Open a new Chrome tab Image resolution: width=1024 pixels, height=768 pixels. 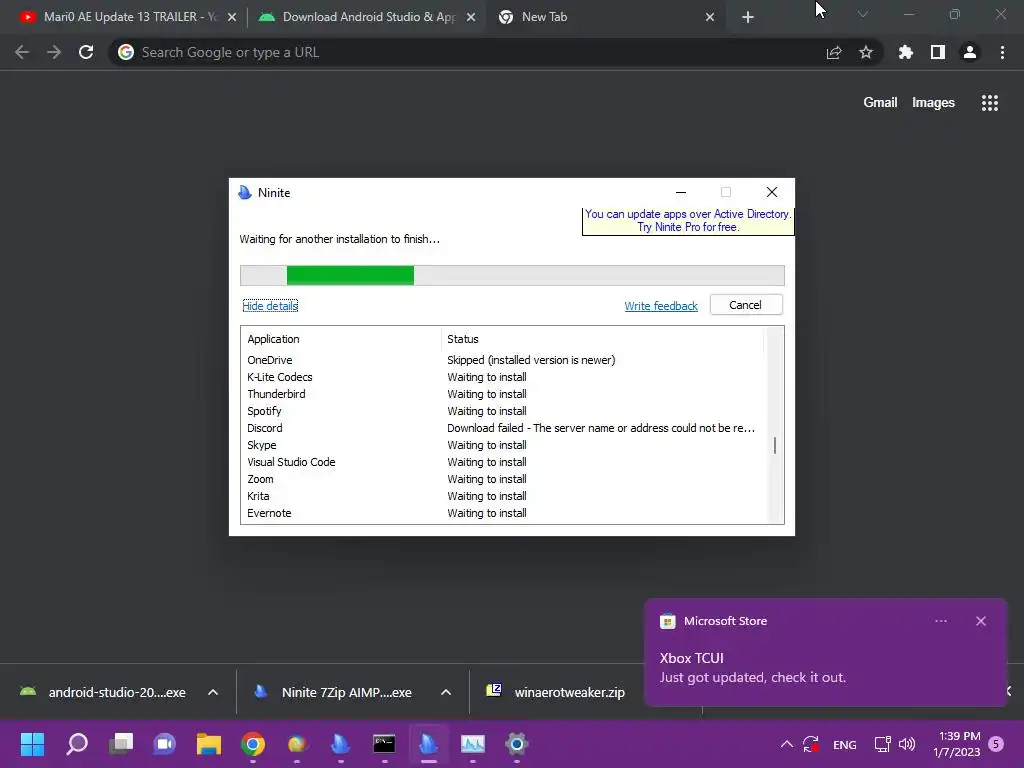[748, 17]
